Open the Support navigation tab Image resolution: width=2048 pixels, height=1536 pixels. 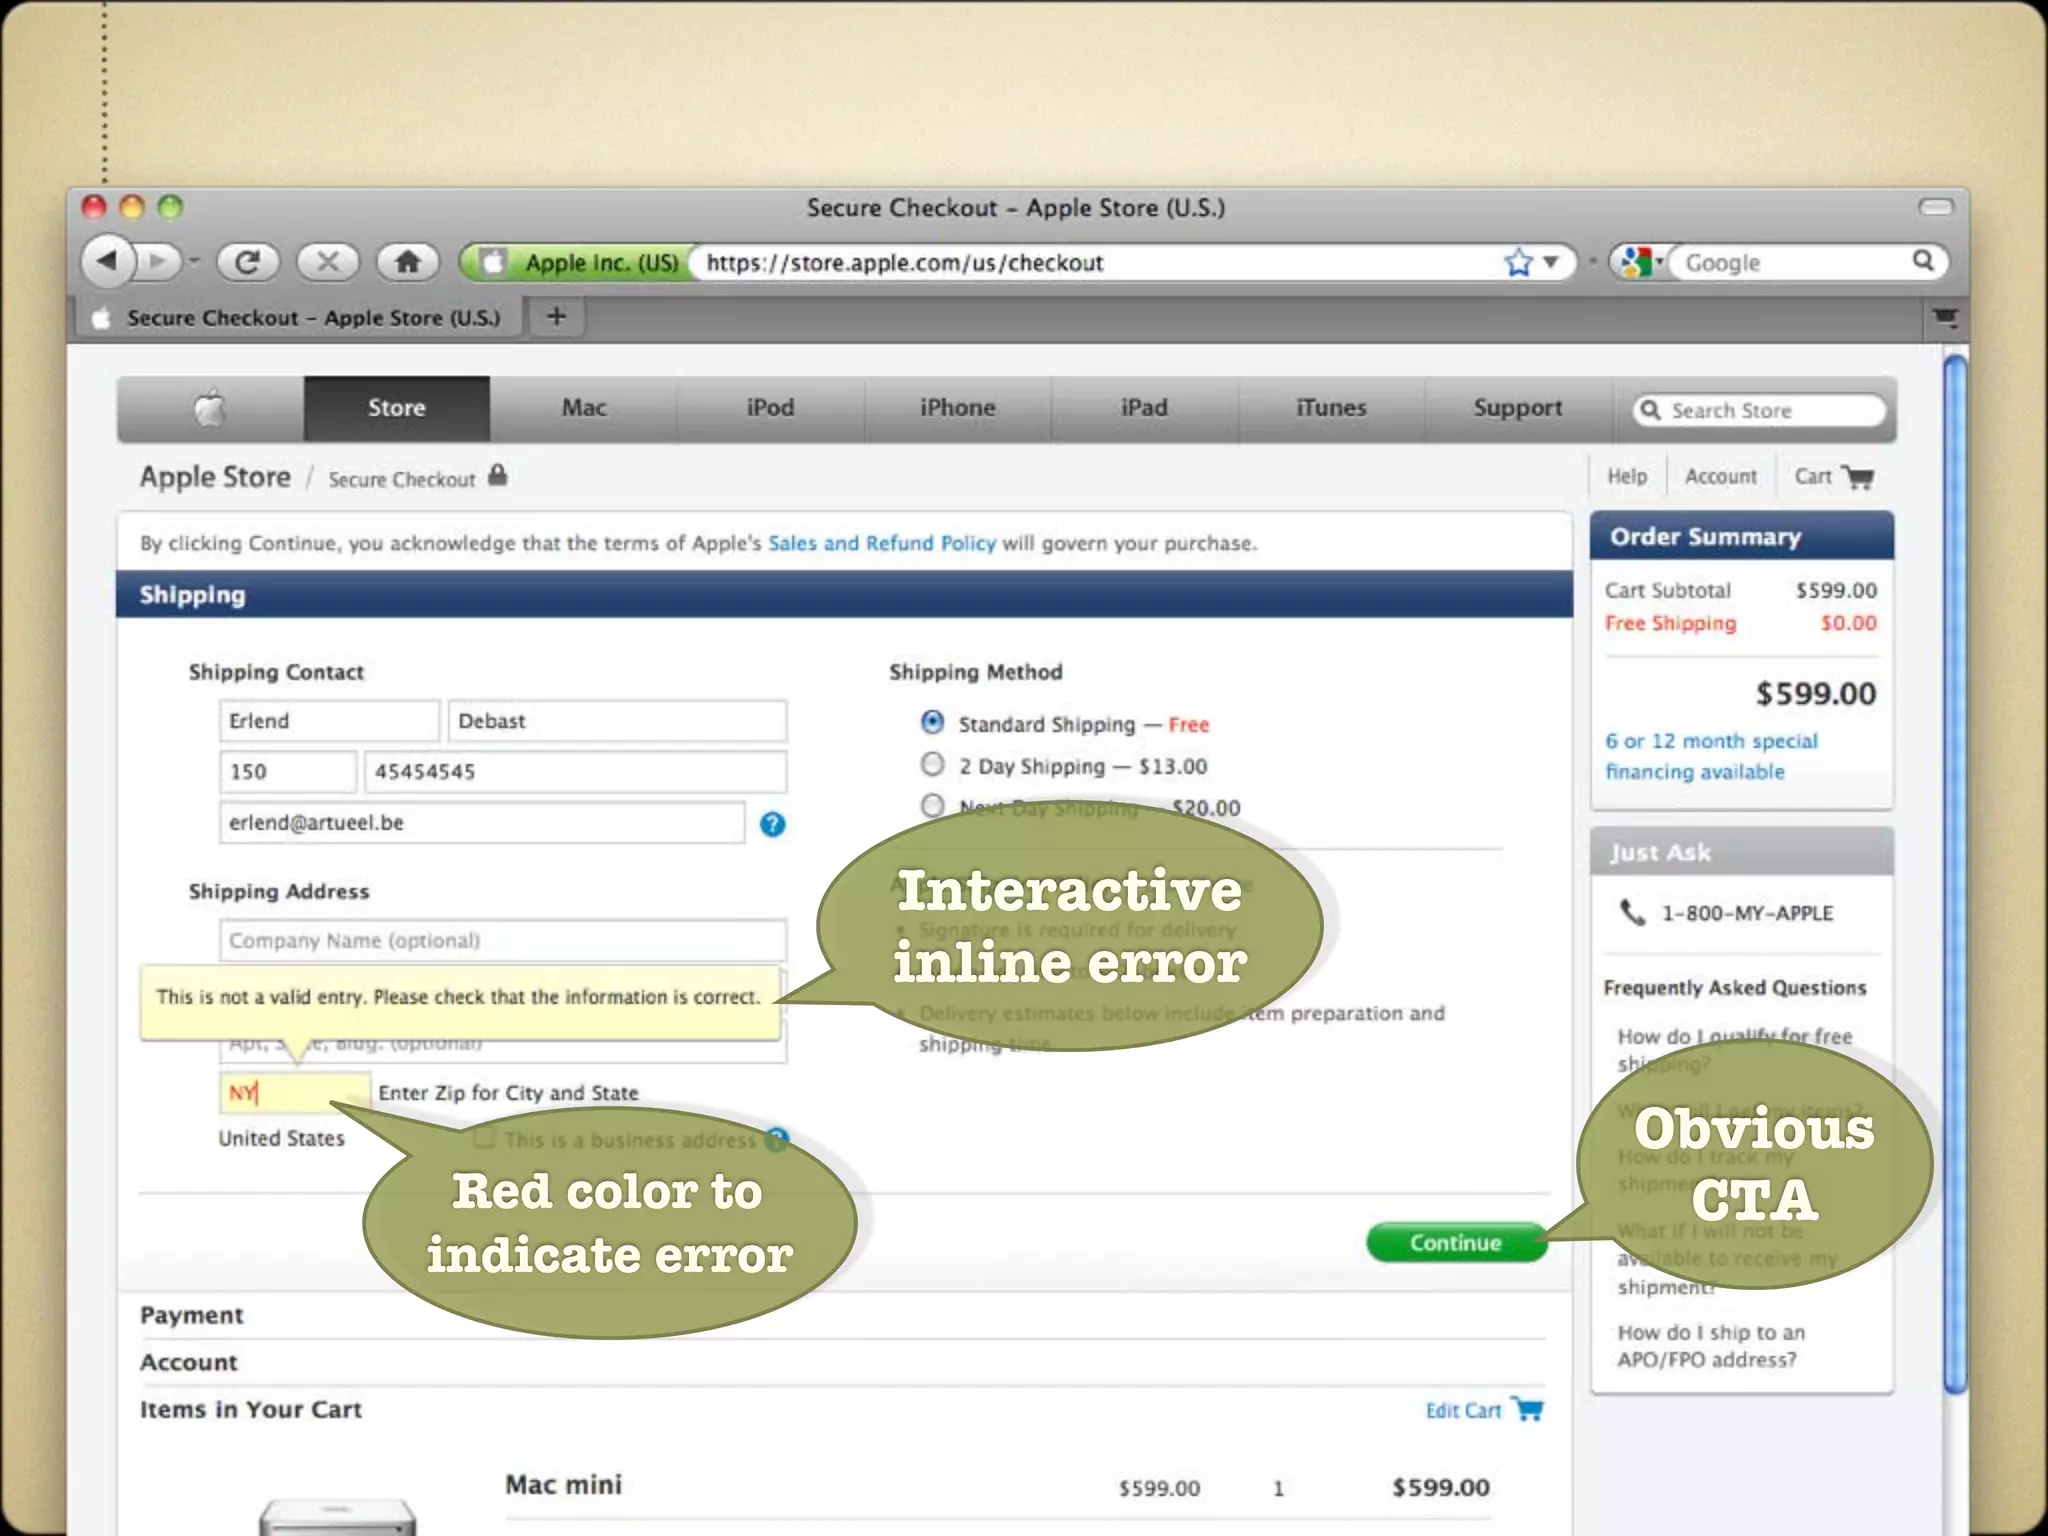(x=1518, y=408)
